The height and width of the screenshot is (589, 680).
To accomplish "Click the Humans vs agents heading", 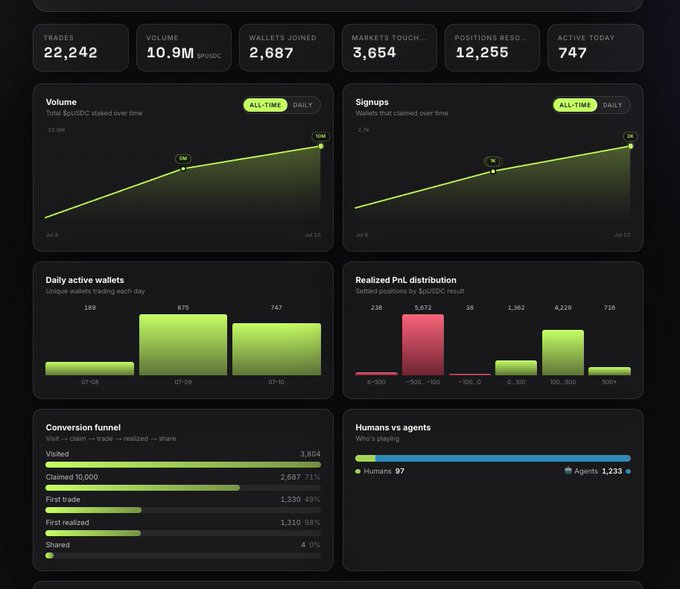I will (x=393, y=428).
